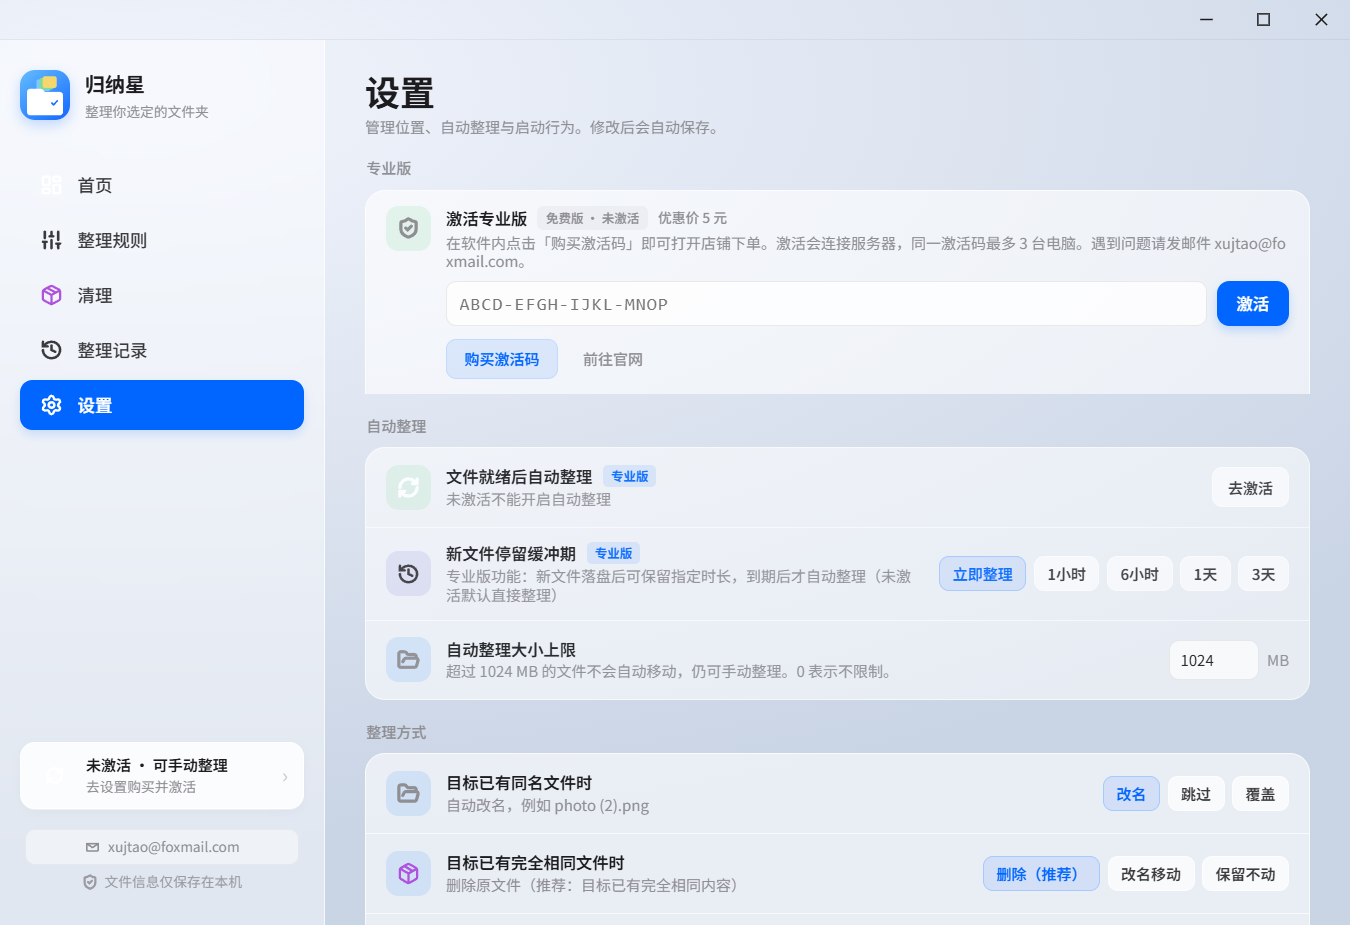Open the 整理规则 page
Screen dimensions: 1350x925
(x=162, y=240)
